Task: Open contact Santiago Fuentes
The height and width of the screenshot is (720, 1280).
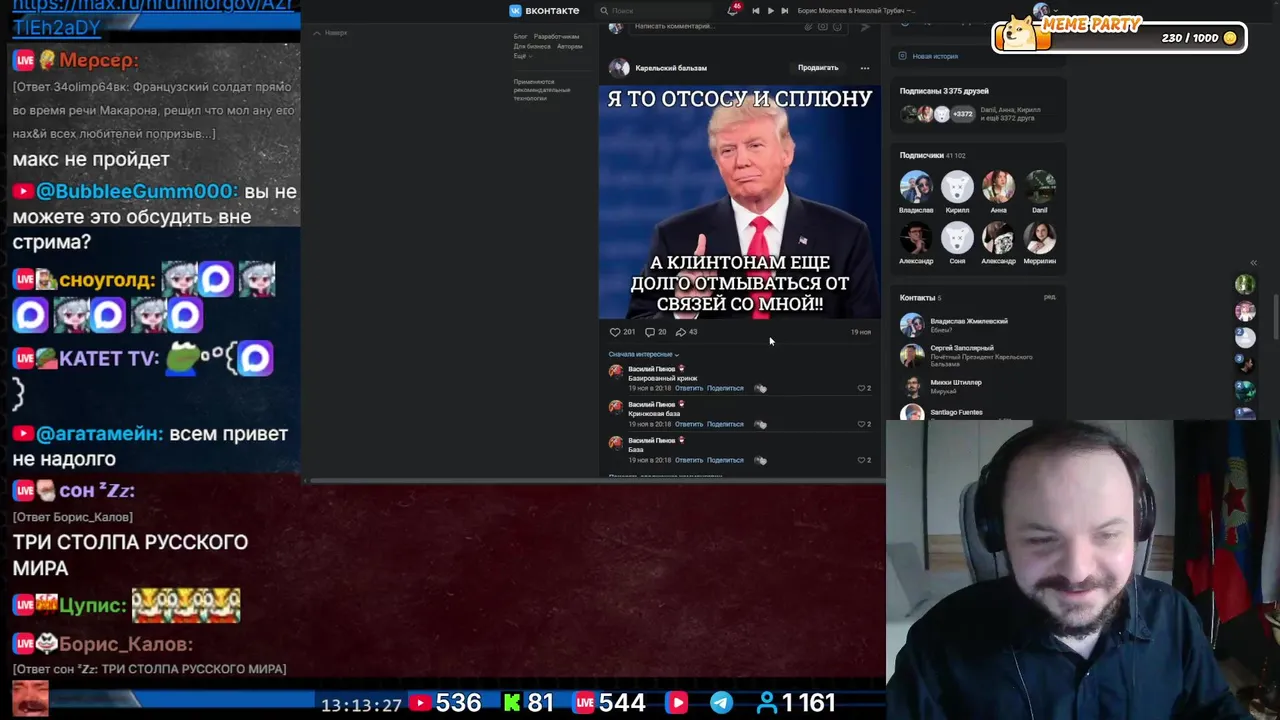Action: pos(956,412)
